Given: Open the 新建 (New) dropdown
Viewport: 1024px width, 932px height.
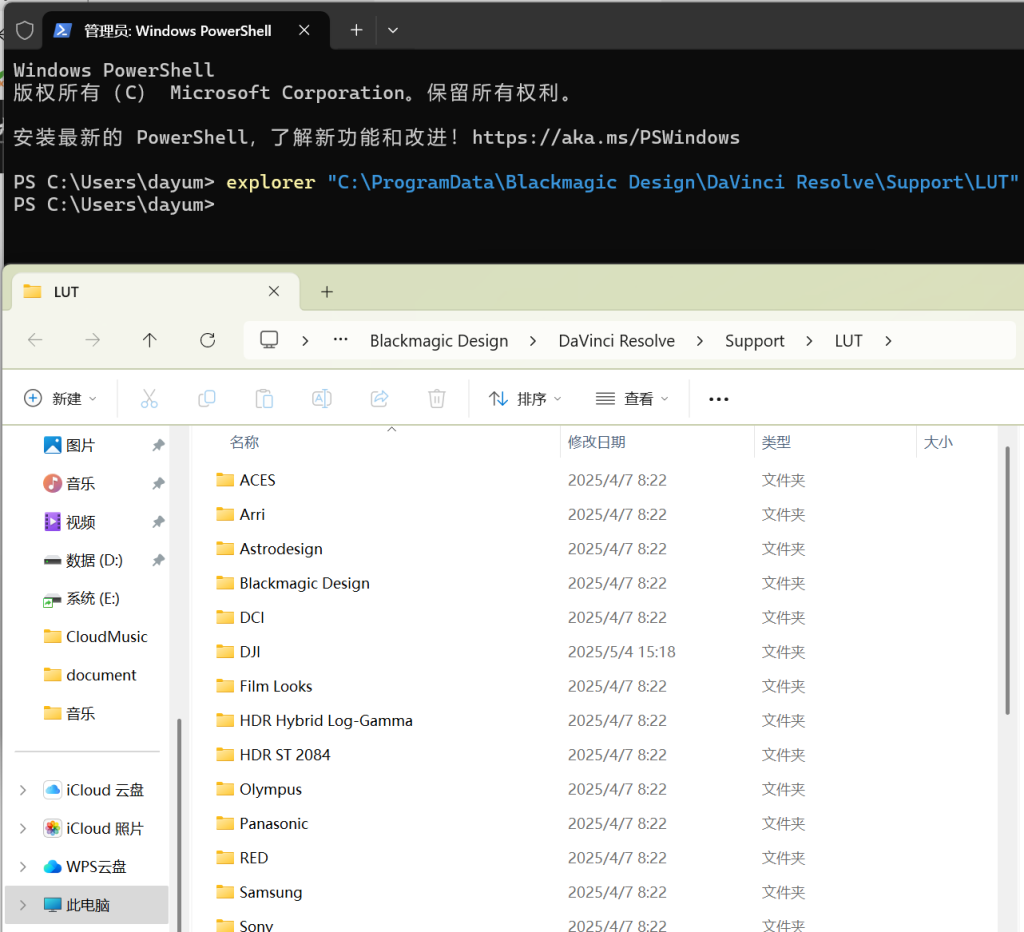Looking at the screenshot, I should (60, 399).
